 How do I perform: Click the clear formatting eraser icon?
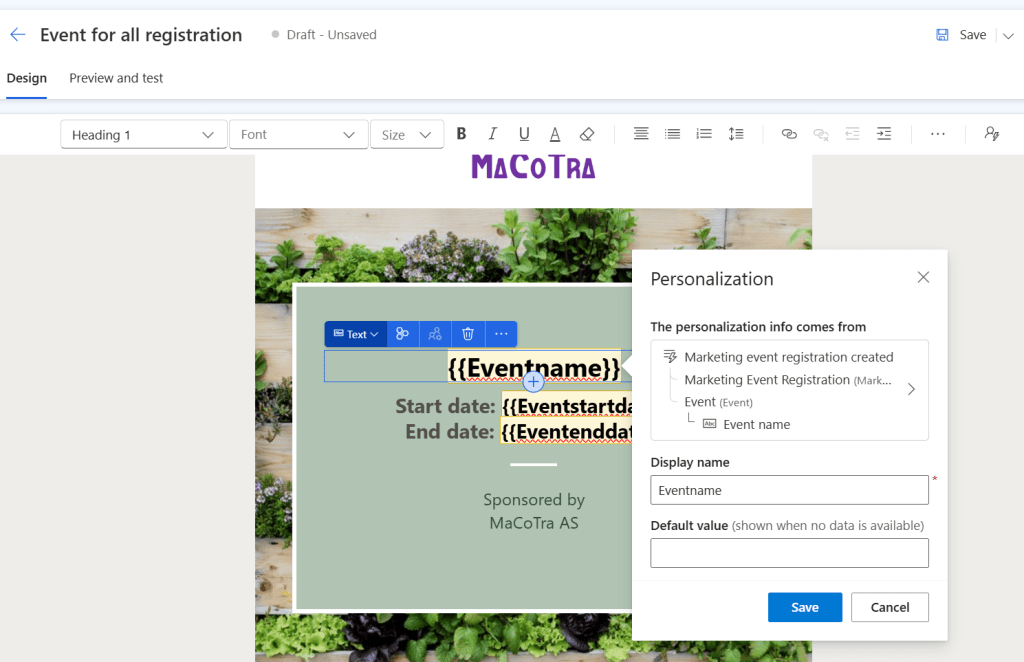(x=587, y=134)
